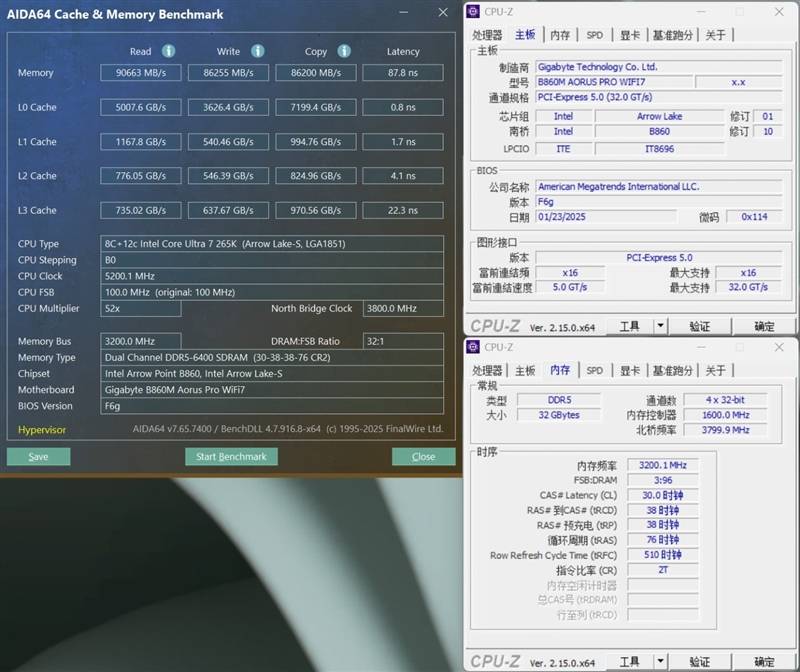This screenshot has width=800, height=672.
Task: Click memory controller value 1600.0 MHz
Action: point(726,415)
